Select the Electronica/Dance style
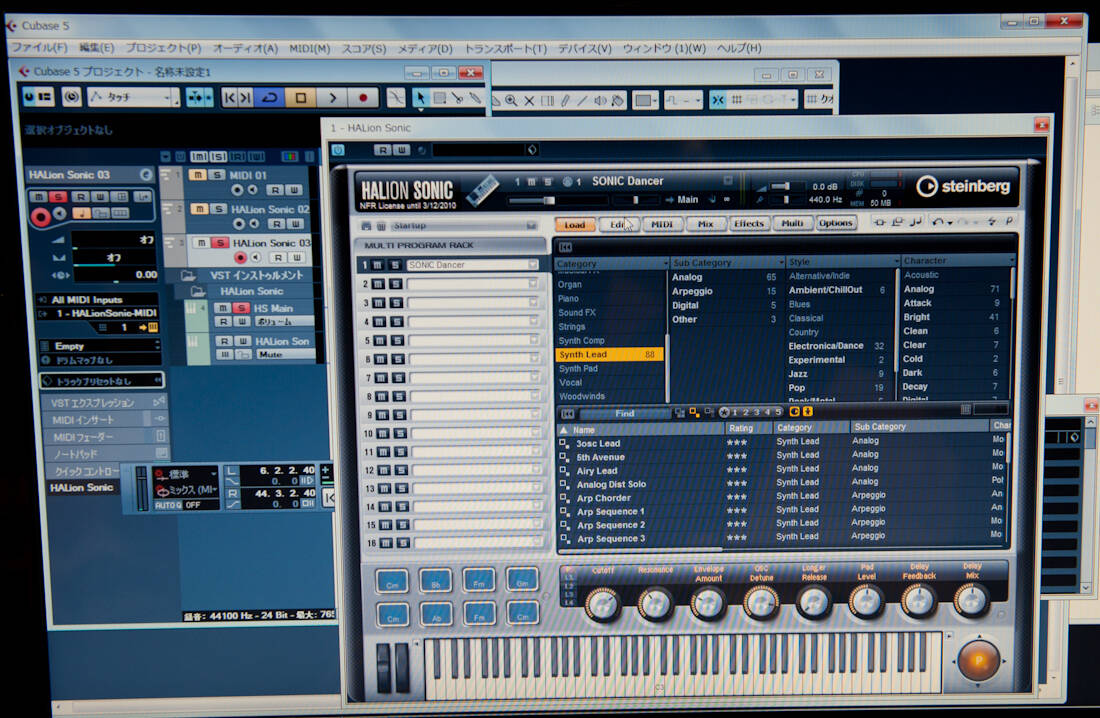The width and height of the screenshot is (1100, 718). (837, 345)
